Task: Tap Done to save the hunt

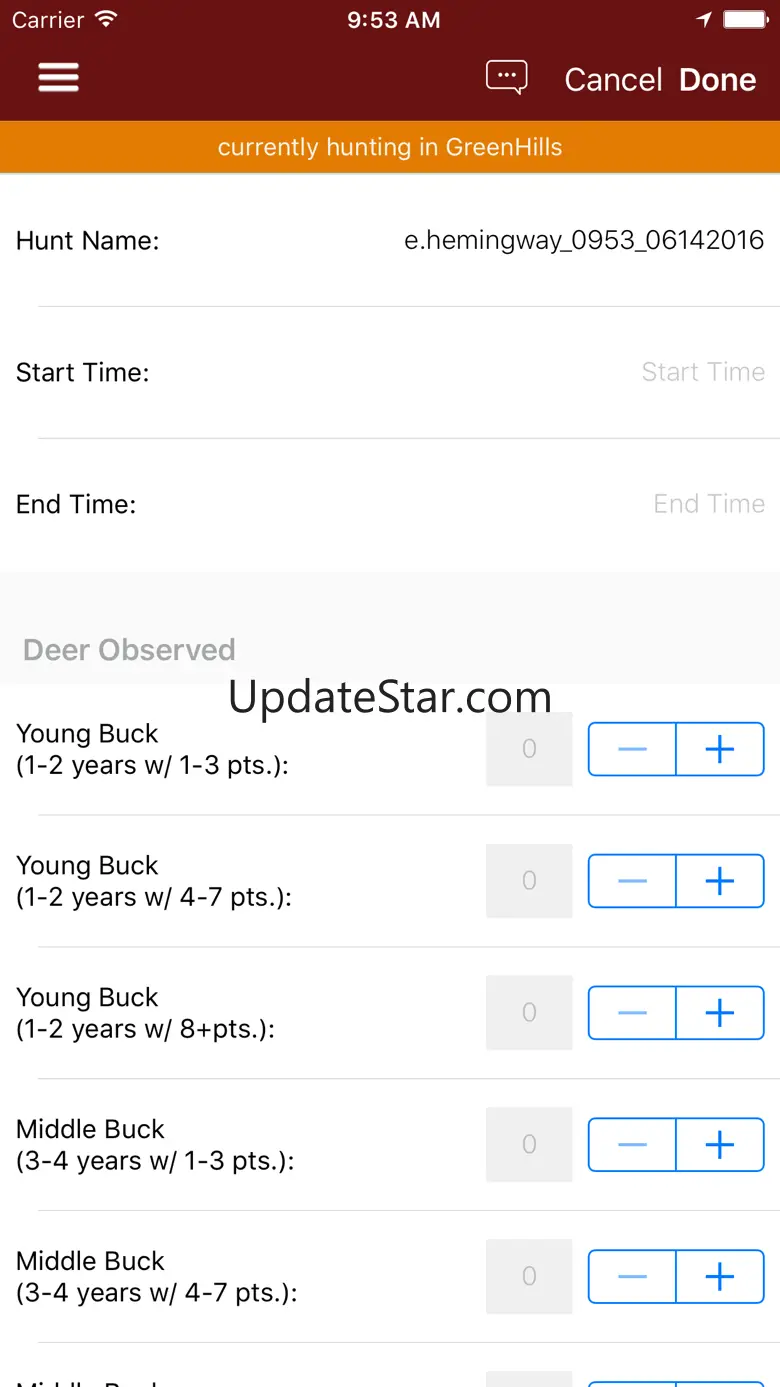Action: [x=717, y=80]
